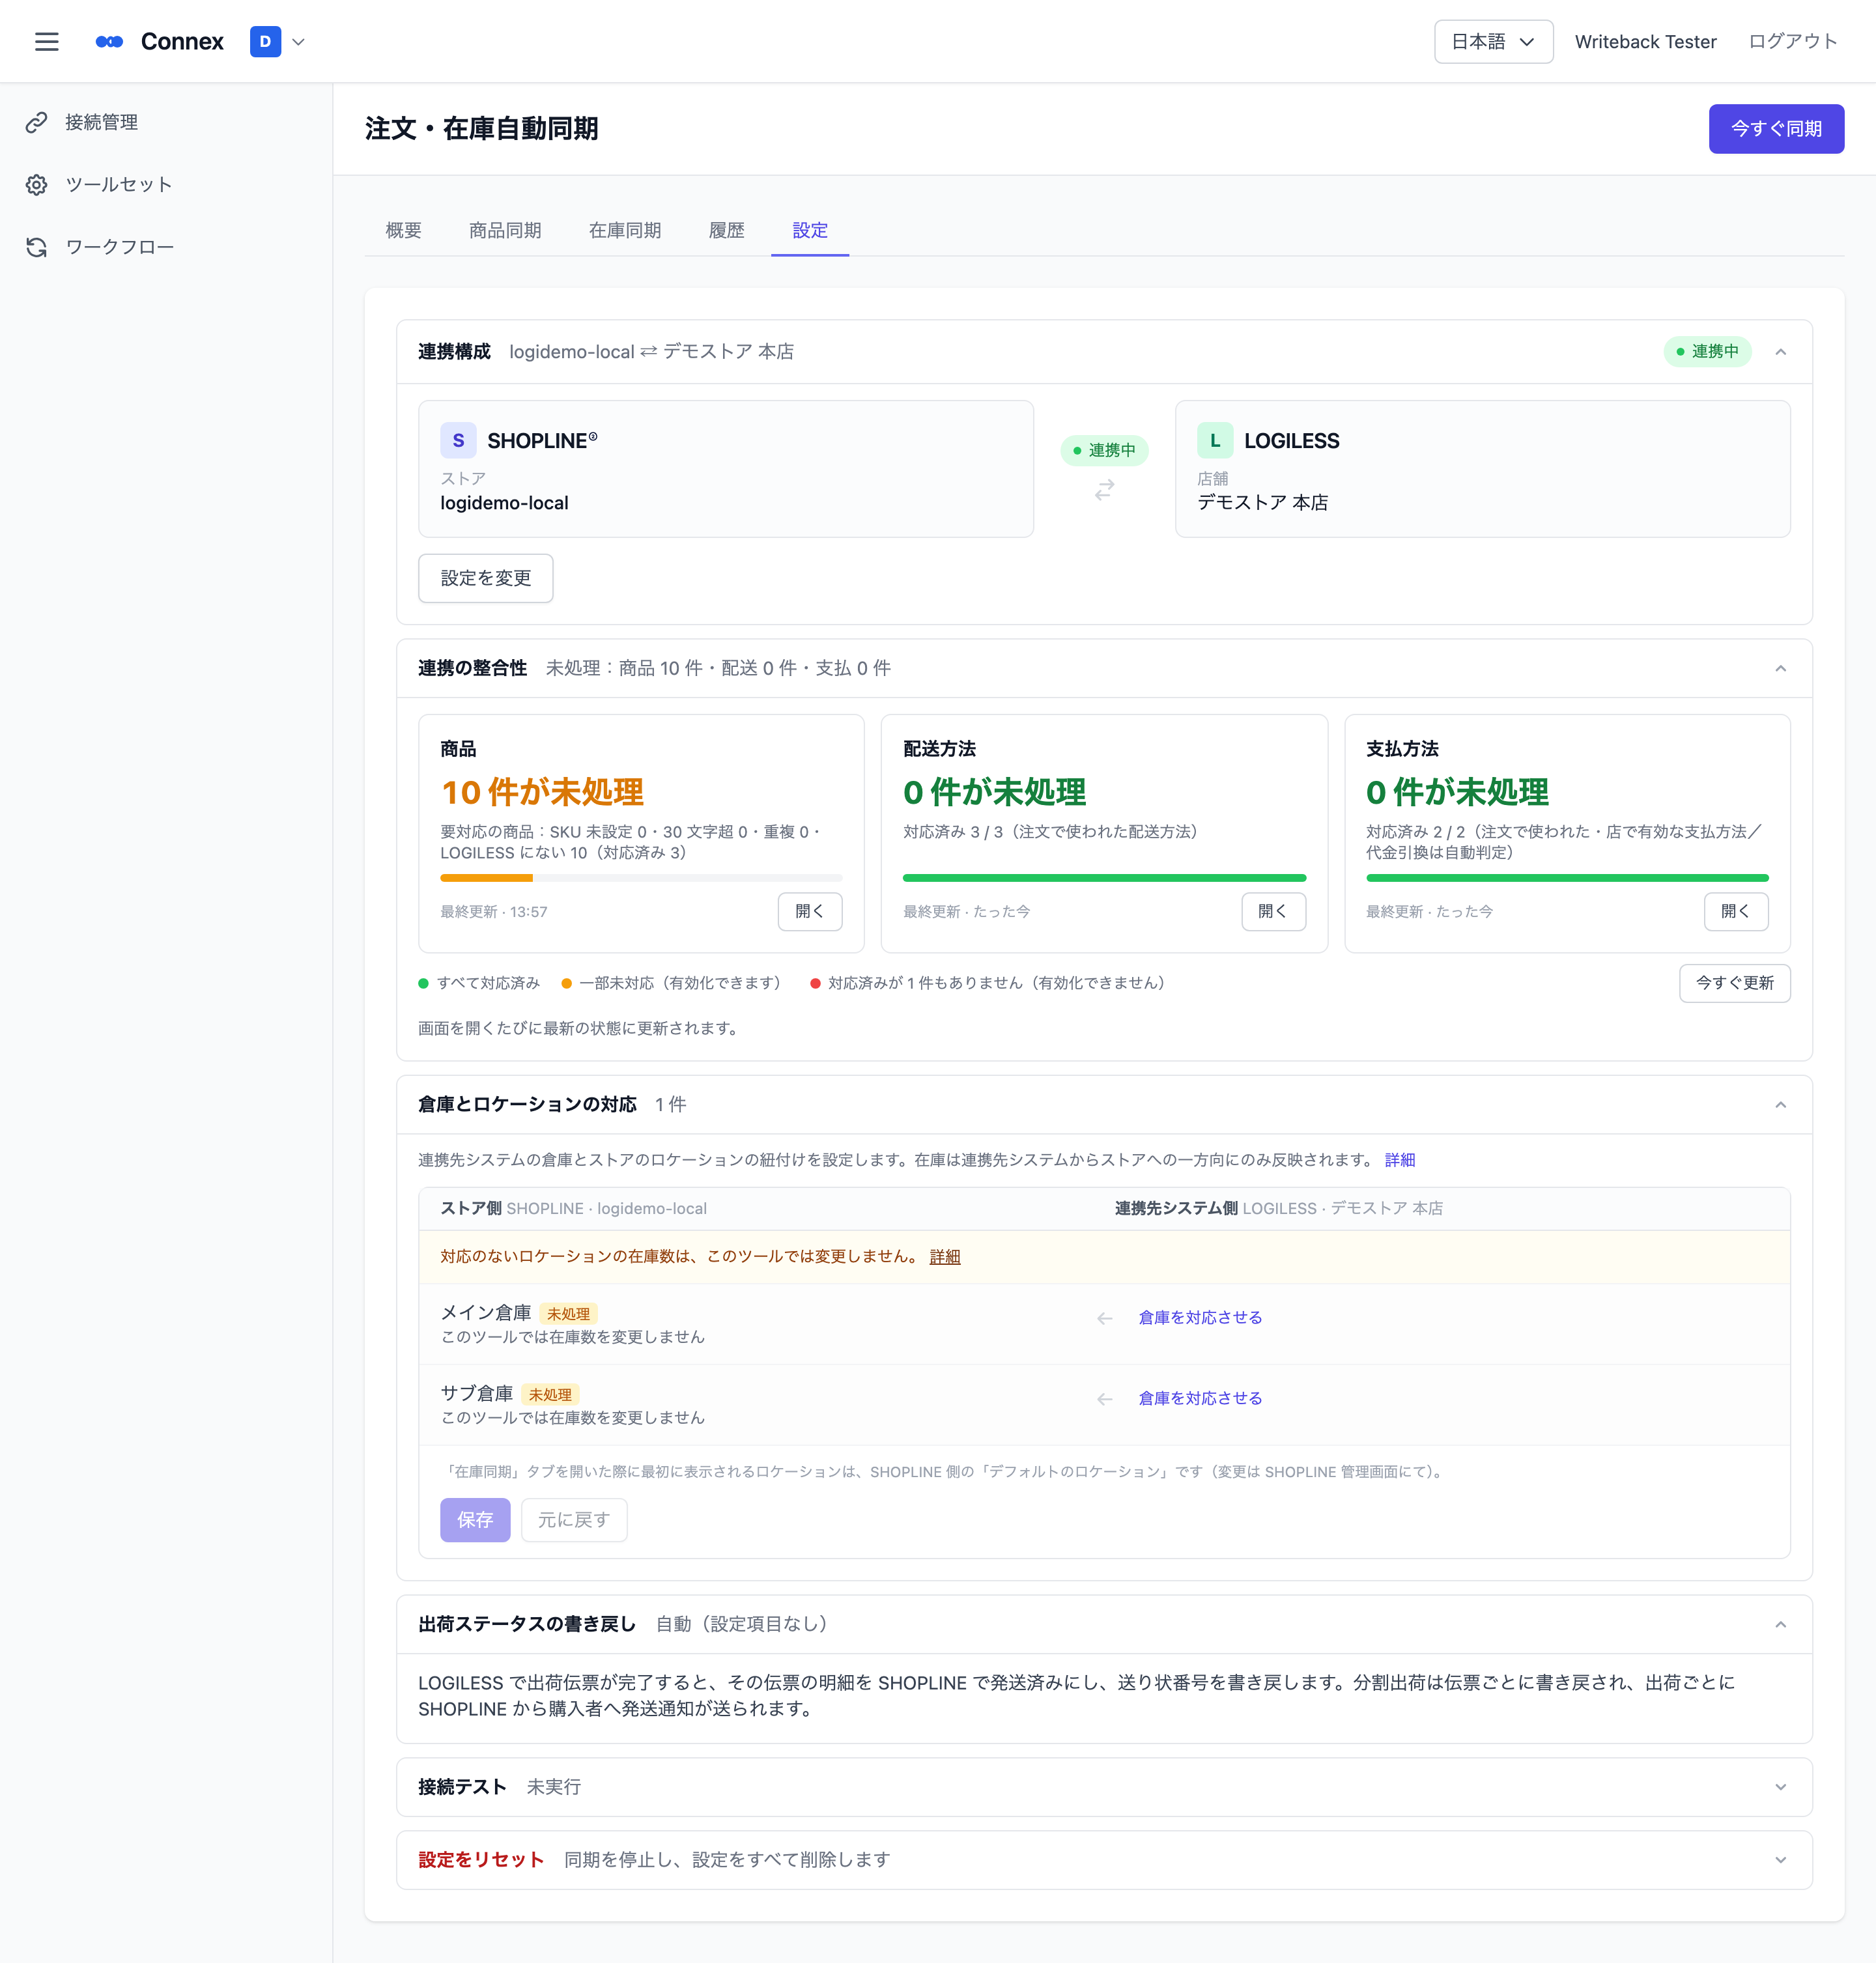Open the 日本語 language dropdown

point(1493,41)
